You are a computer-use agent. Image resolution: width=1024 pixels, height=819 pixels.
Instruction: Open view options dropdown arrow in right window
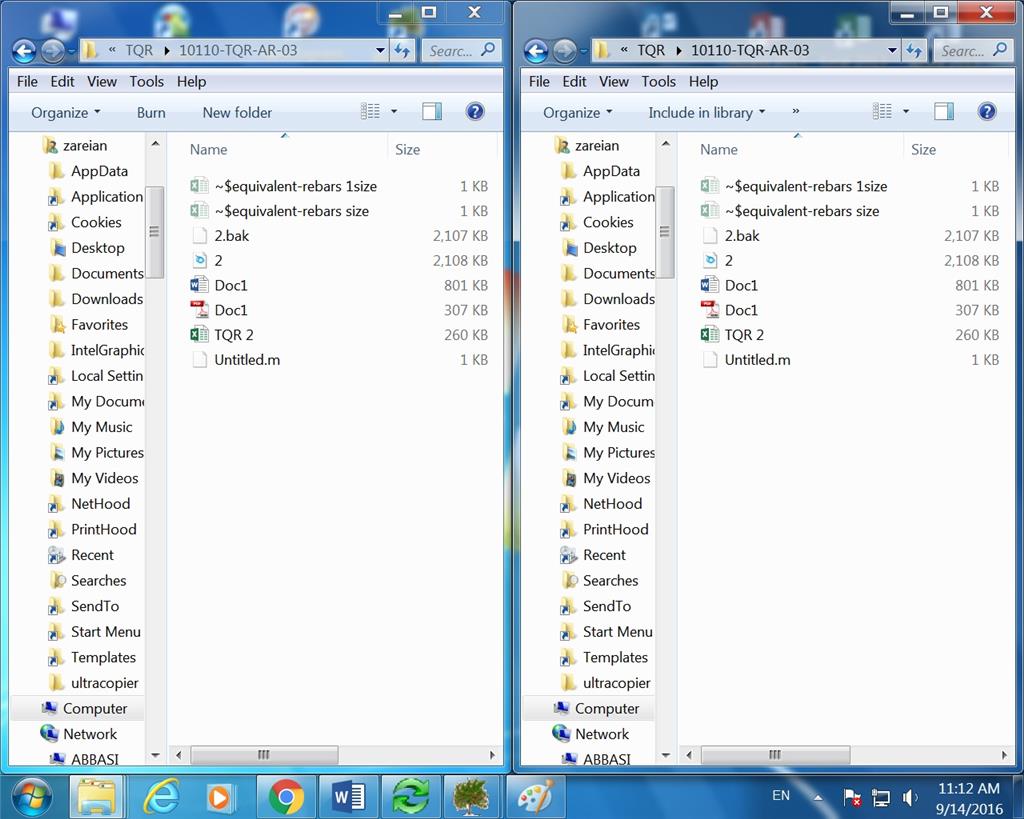pos(906,112)
